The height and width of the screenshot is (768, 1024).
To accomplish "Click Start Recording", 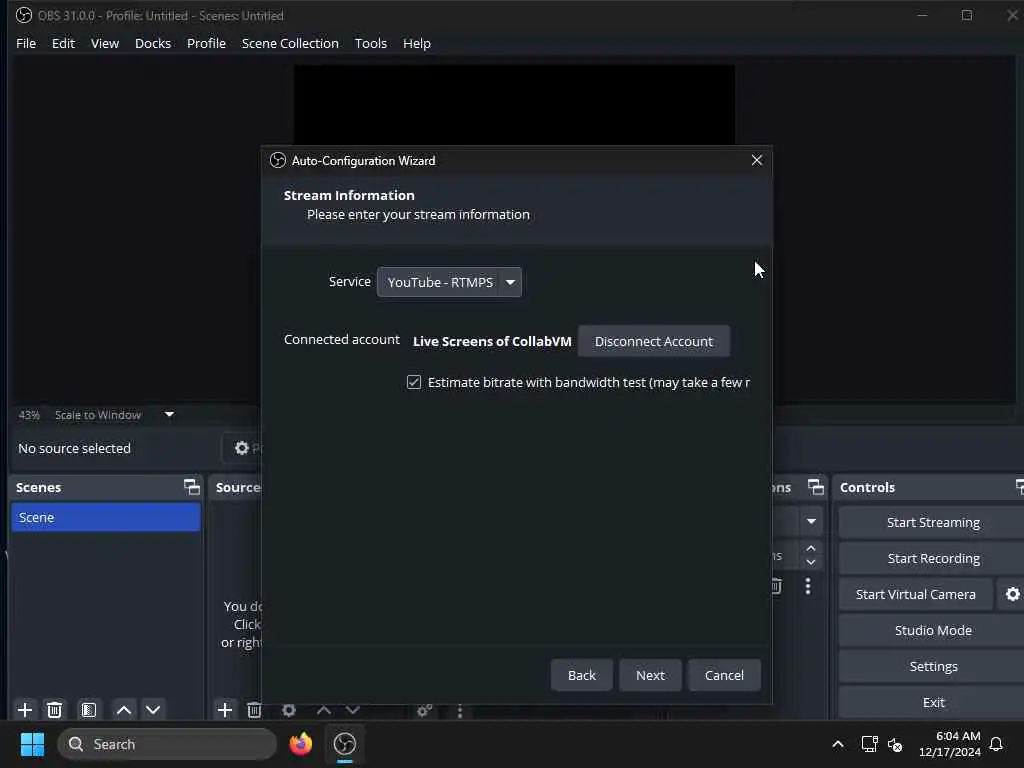I will click(x=933, y=558).
